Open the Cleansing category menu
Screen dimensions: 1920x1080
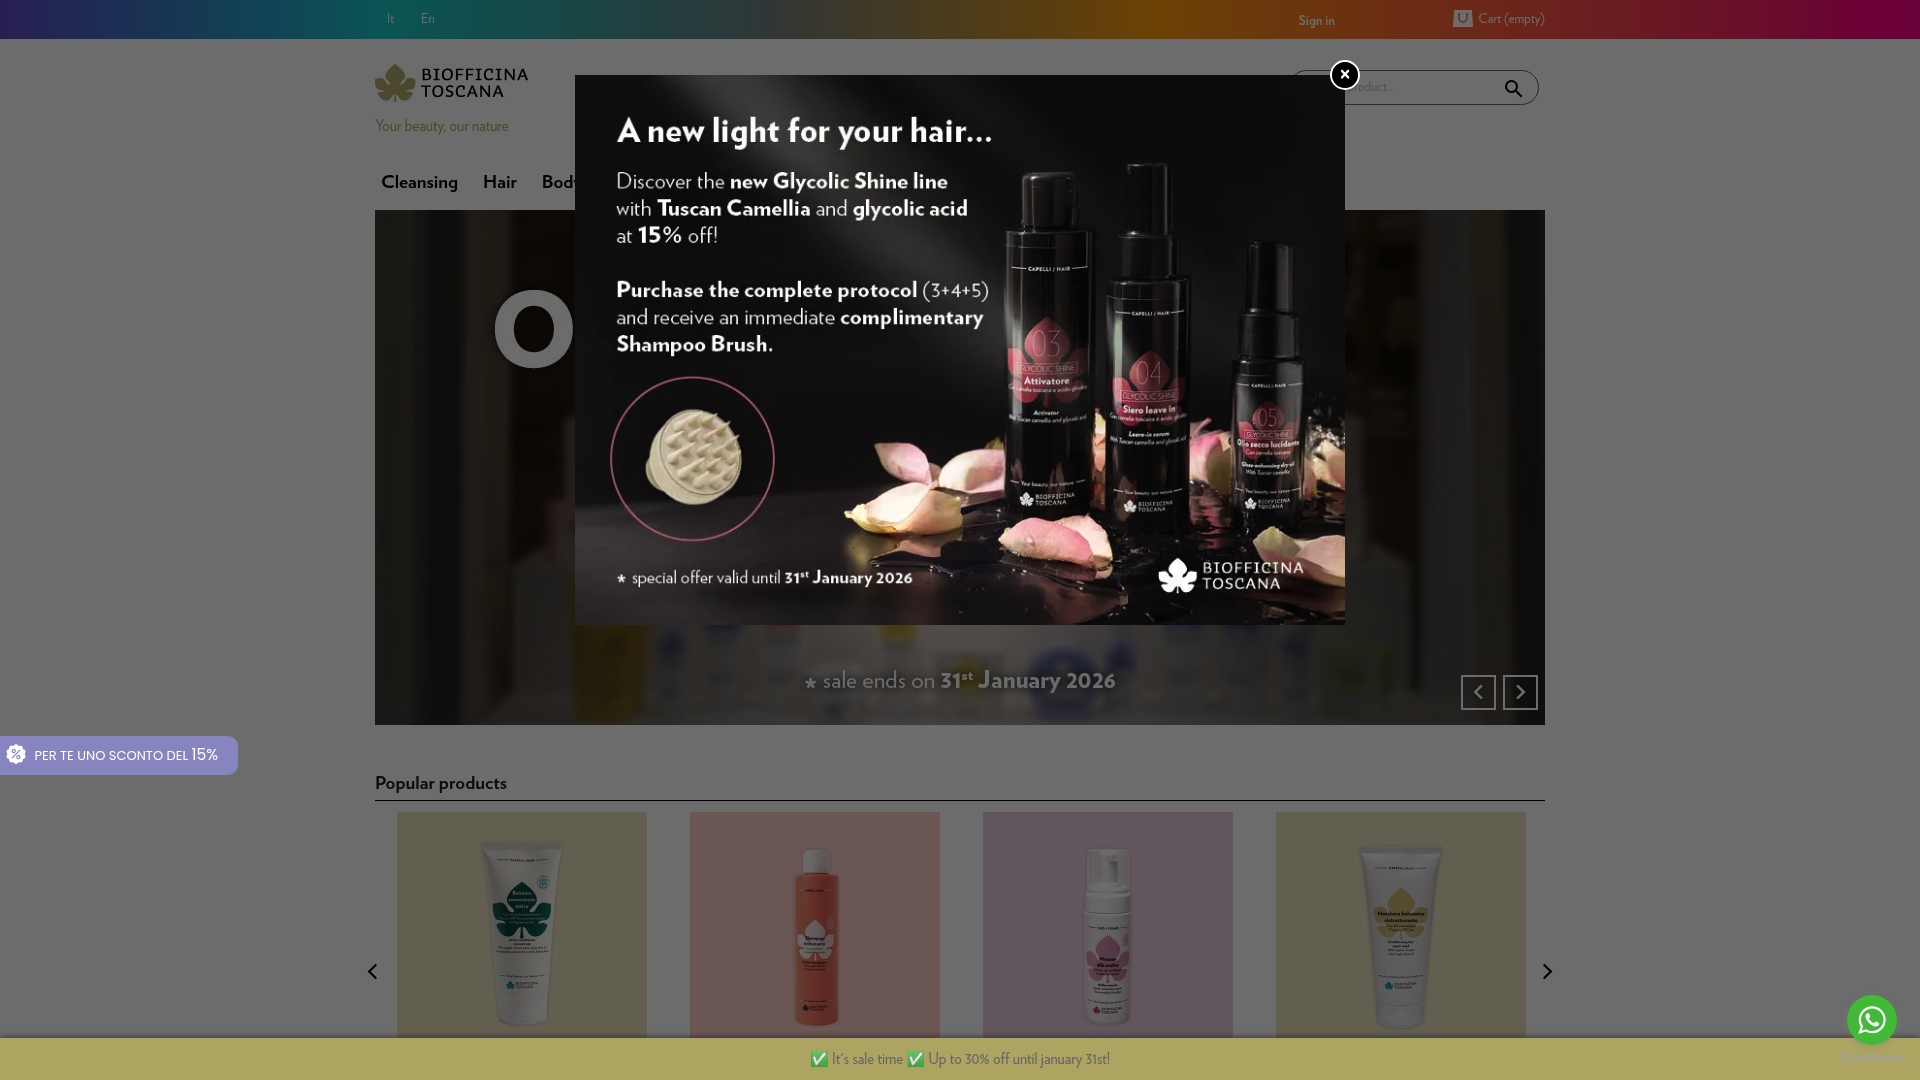(419, 182)
